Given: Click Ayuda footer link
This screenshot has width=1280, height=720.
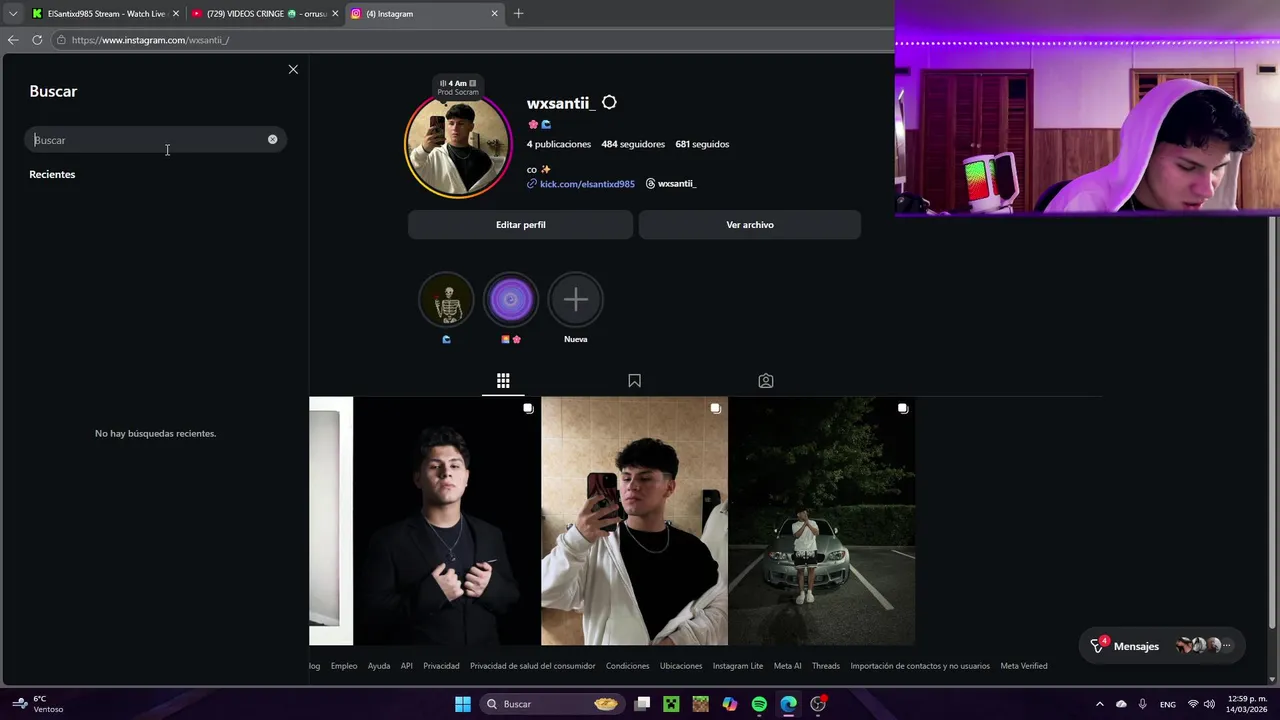Looking at the screenshot, I should 379,666.
